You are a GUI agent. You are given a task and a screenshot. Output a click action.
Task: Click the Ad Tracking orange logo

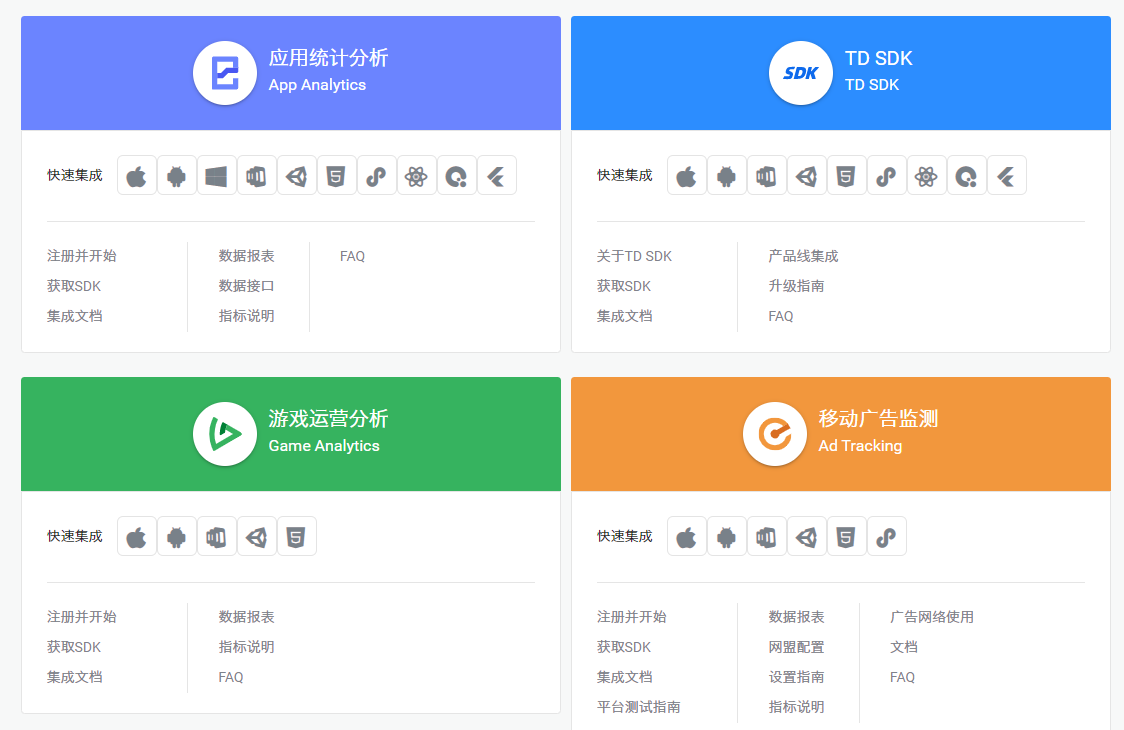pyautogui.click(x=775, y=434)
